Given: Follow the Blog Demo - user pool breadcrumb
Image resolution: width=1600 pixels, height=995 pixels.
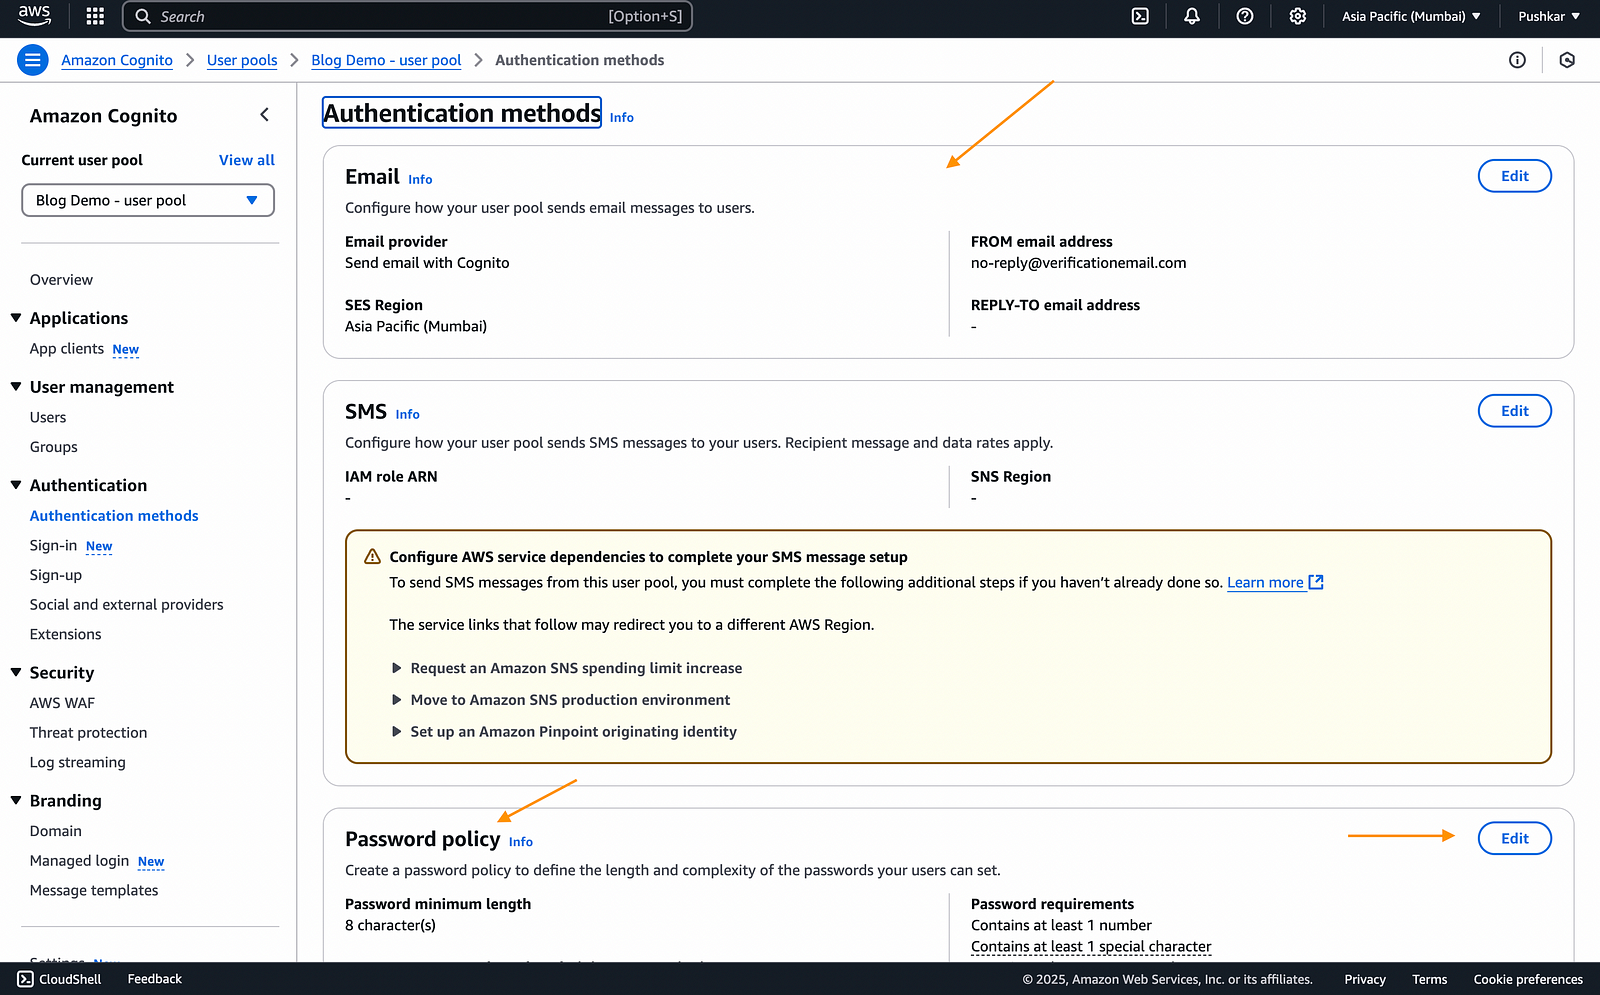Looking at the screenshot, I should click(x=386, y=60).
